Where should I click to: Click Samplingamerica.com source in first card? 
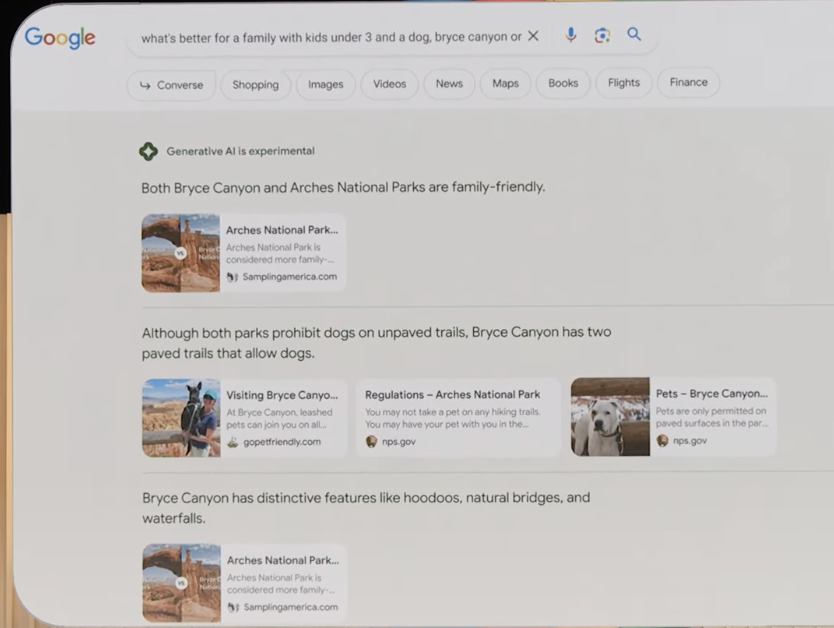click(x=290, y=277)
